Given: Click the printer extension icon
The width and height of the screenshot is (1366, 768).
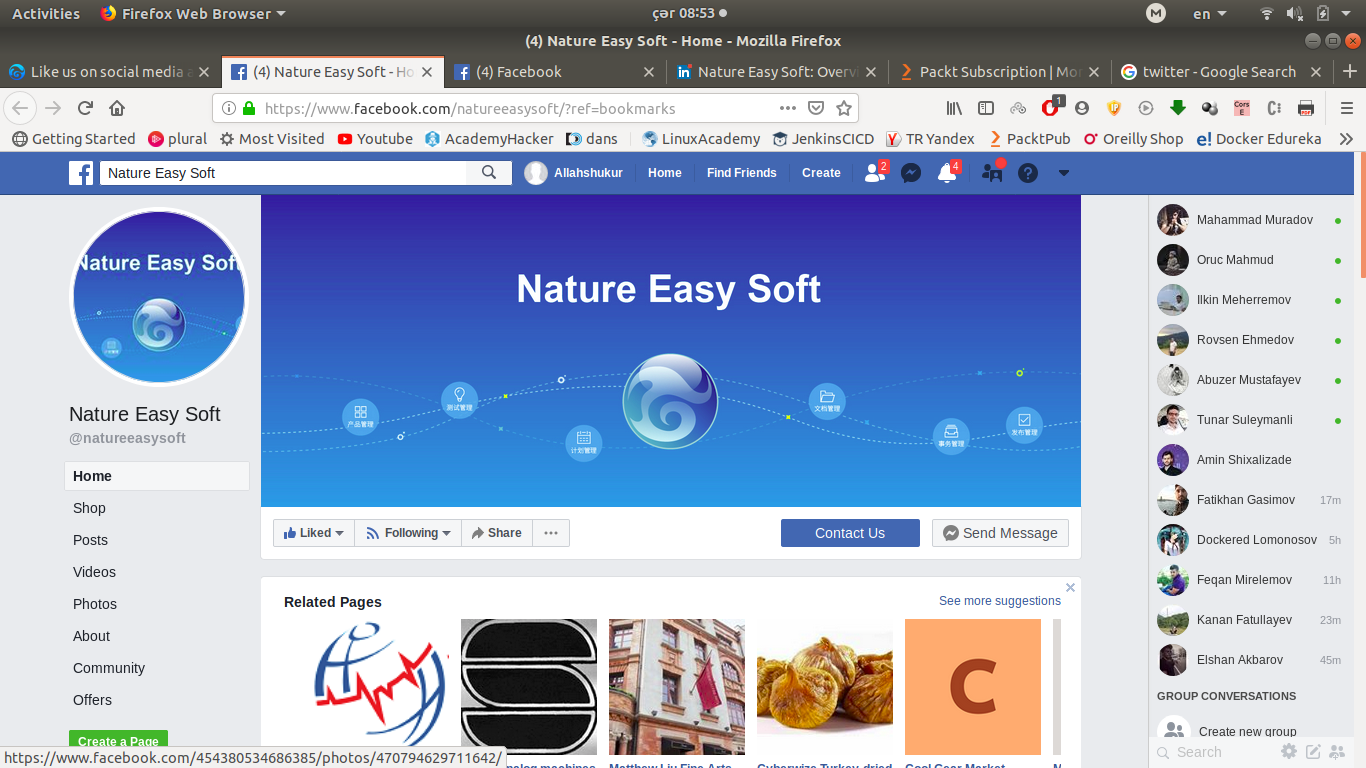Looking at the screenshot, I should (1306, 108).
